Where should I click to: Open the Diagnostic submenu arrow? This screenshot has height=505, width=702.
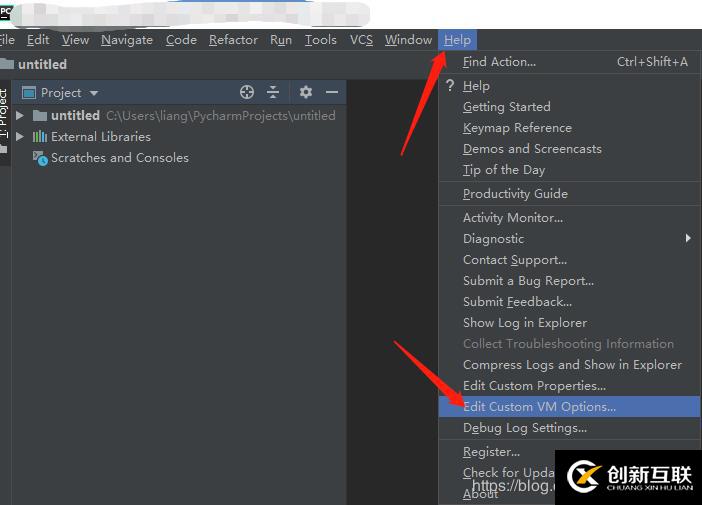point(688,238)
